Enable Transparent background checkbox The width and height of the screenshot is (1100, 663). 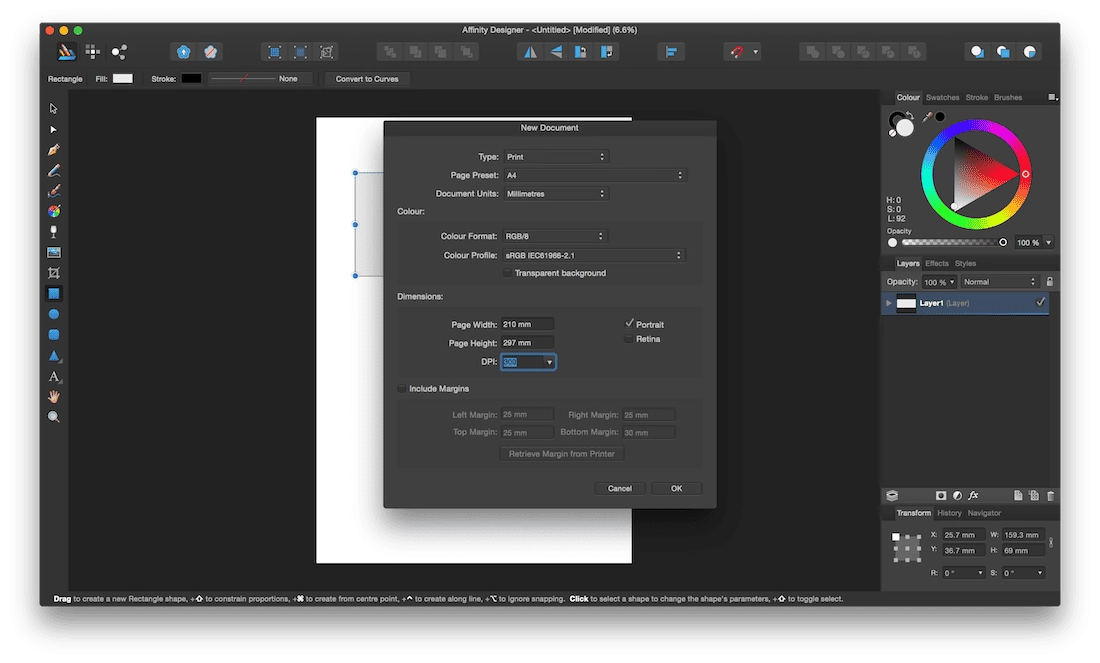point(507,273)
